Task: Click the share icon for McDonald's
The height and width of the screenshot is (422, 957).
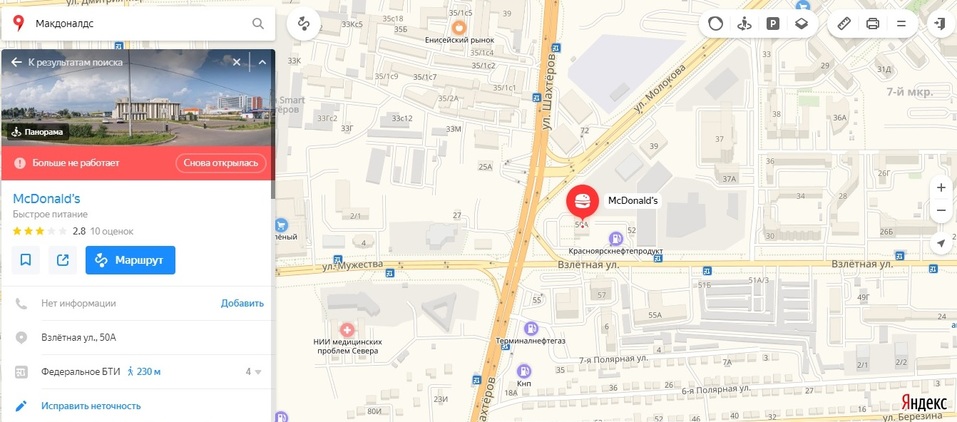Action: coord(62,260)
